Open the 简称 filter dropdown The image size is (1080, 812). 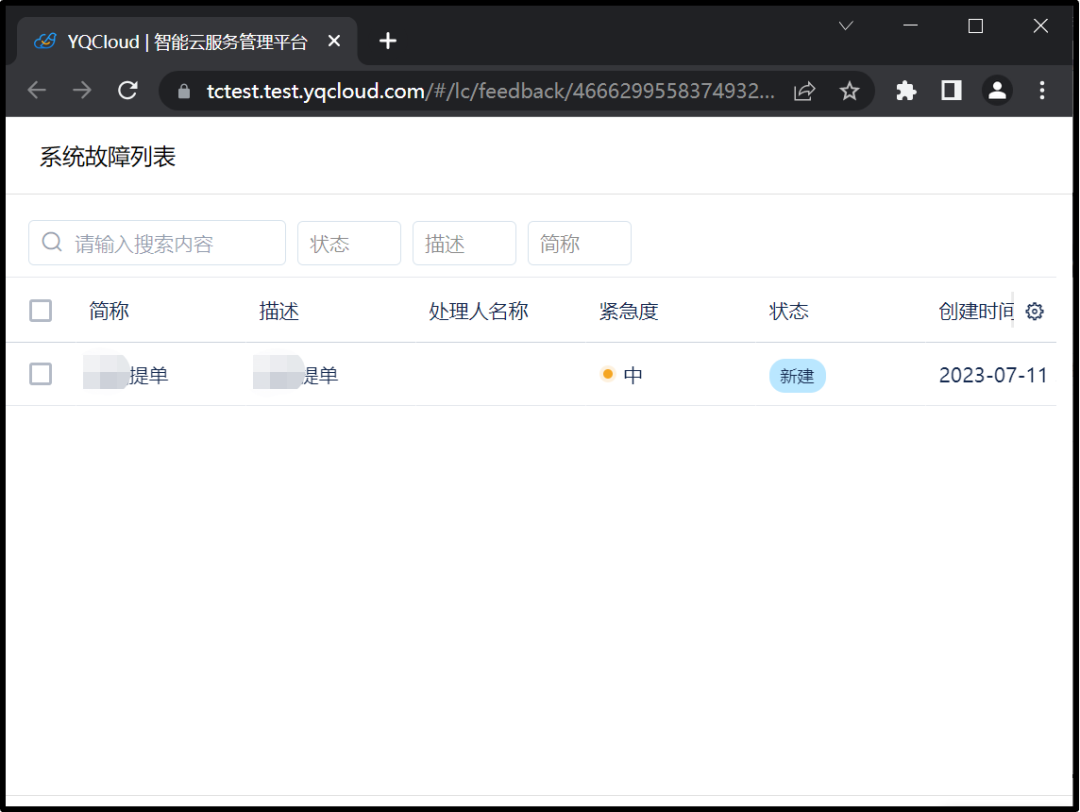tap(579, 243)
